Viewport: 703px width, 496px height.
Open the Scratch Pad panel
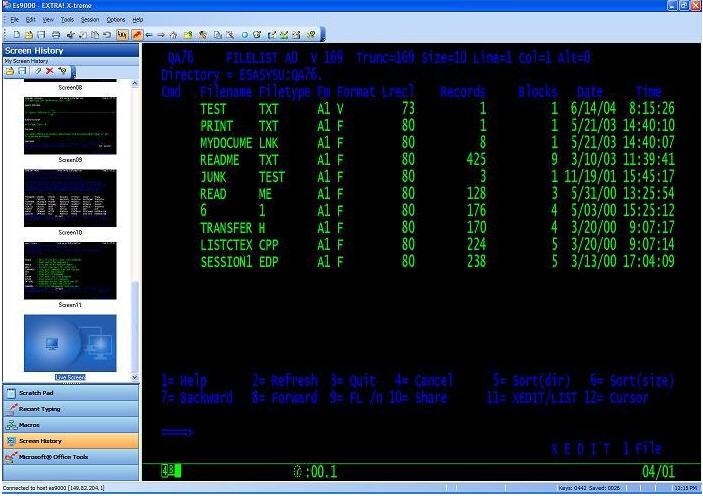[71, 393]
